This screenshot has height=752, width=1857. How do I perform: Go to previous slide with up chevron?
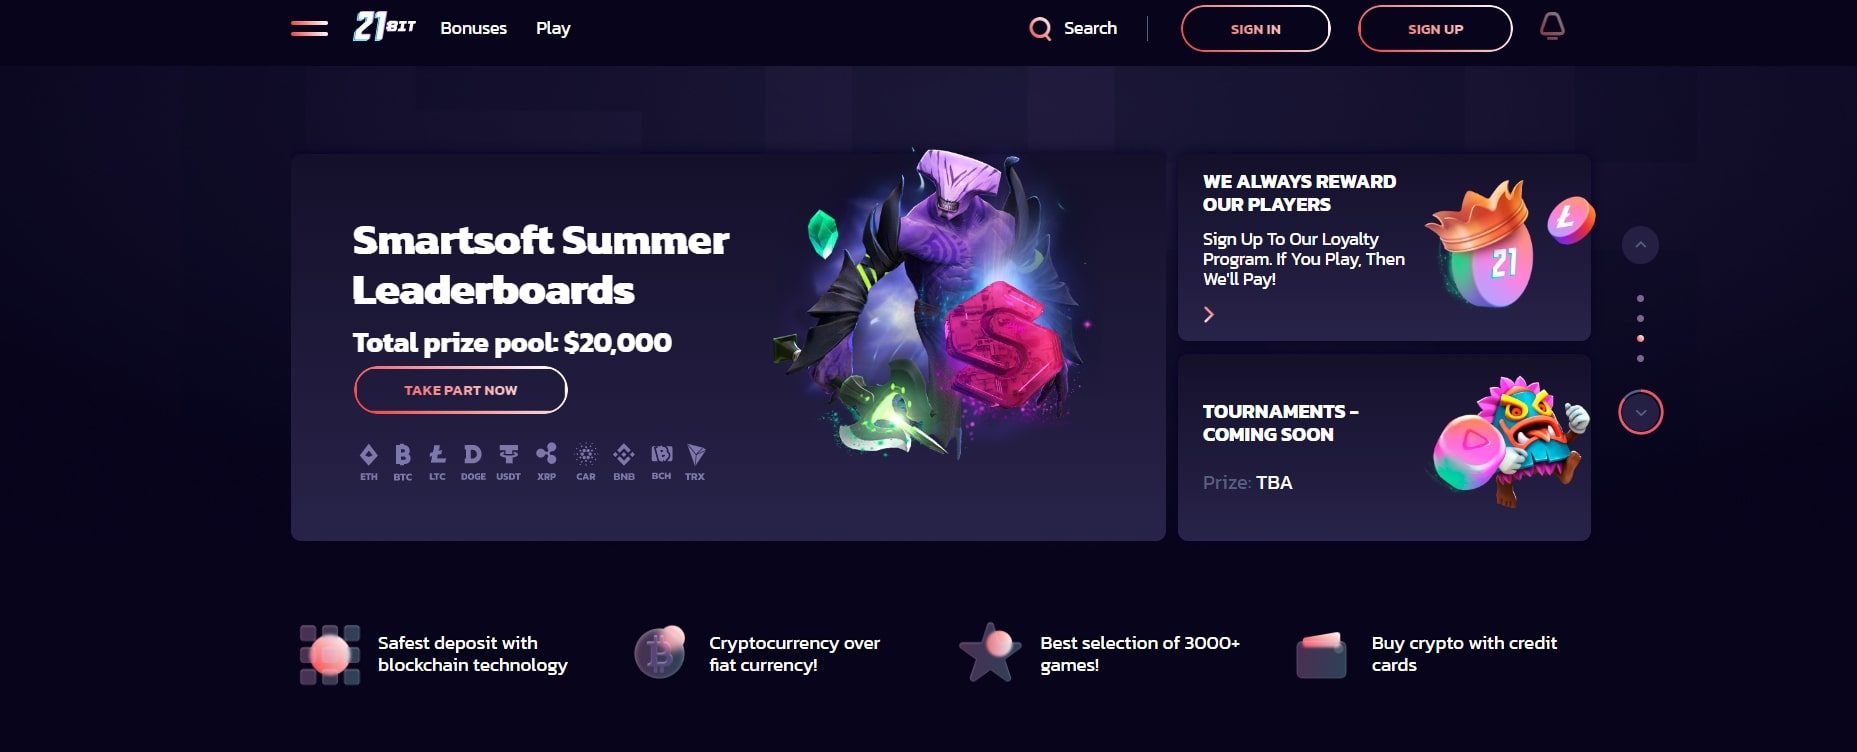click(x=1640, y=245)
